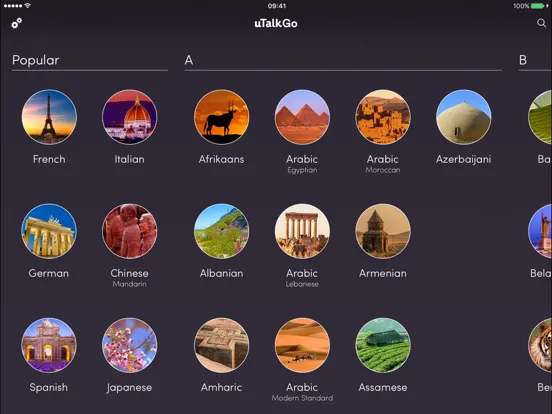Tap the battery indicator in status bar
The image size is (552, 414).
point(538,6)
